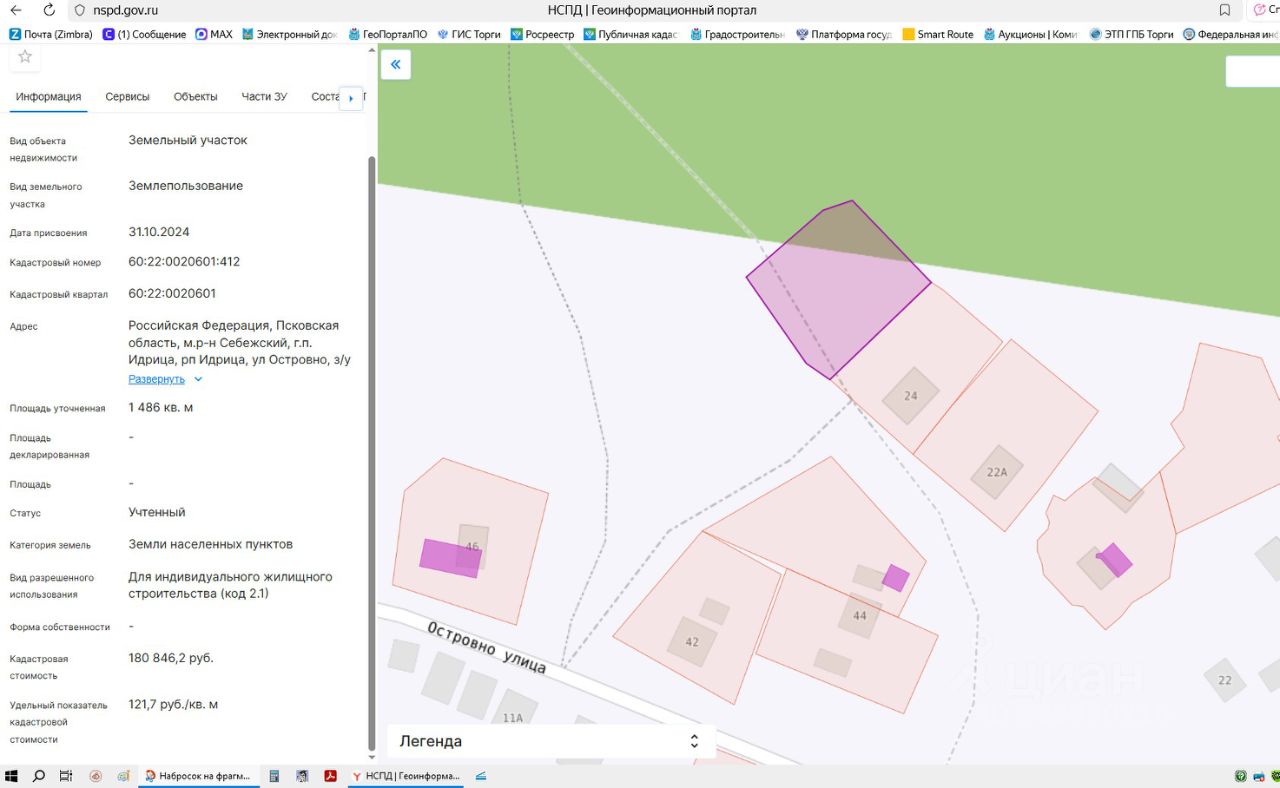The width and height of the screenshot is (1280, 788).
Task: Open the Части ЗУ tab
Action: point(264,97)
